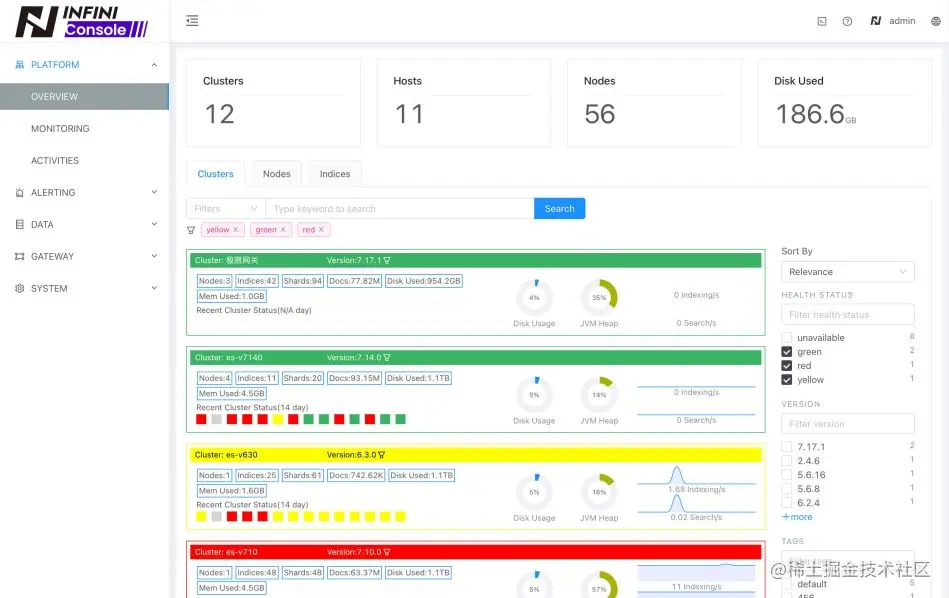The height and width of the screenshot is (598, 949).
Task: Open the Filters dropdown
Action: 226,208
